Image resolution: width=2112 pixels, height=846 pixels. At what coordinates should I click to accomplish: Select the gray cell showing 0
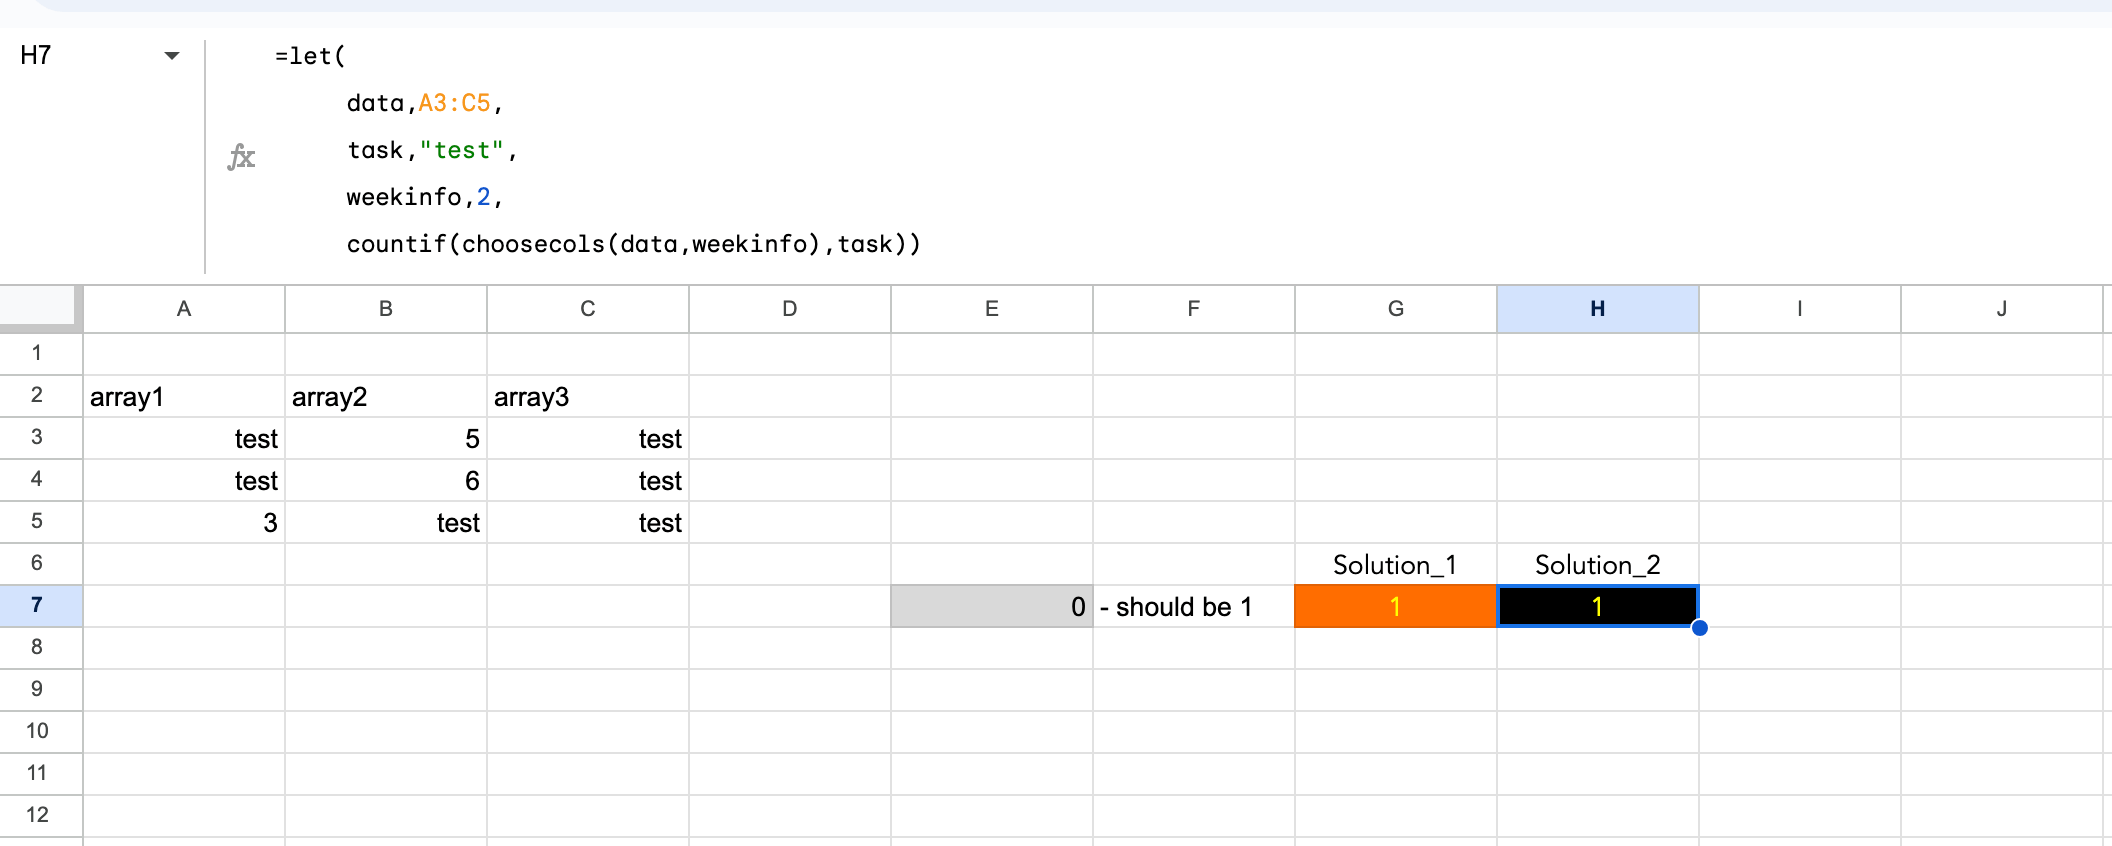[991, 607]
